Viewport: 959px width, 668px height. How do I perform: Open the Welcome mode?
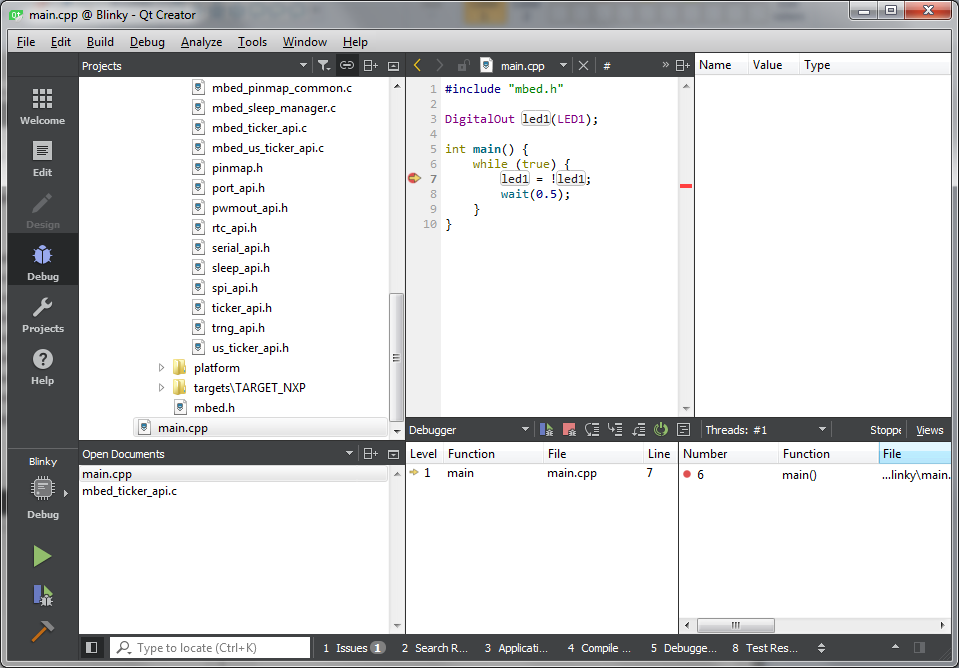pyautogui.click(x=42, y=106)
